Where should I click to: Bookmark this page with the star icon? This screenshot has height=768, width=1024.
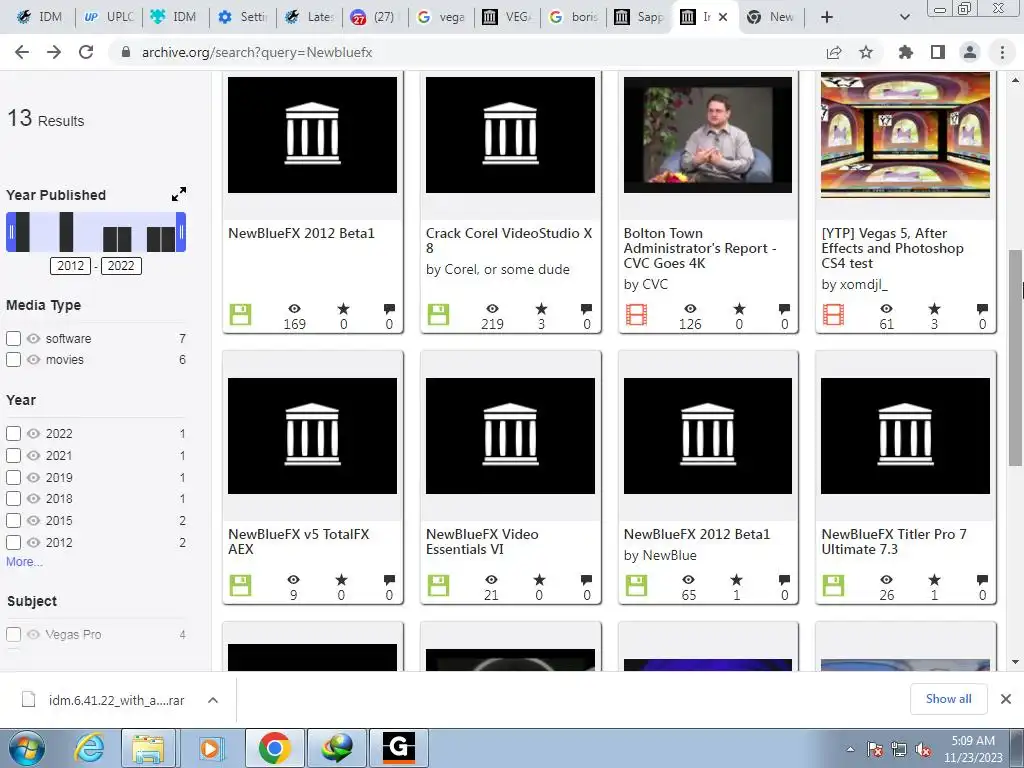tap(865, 52)
